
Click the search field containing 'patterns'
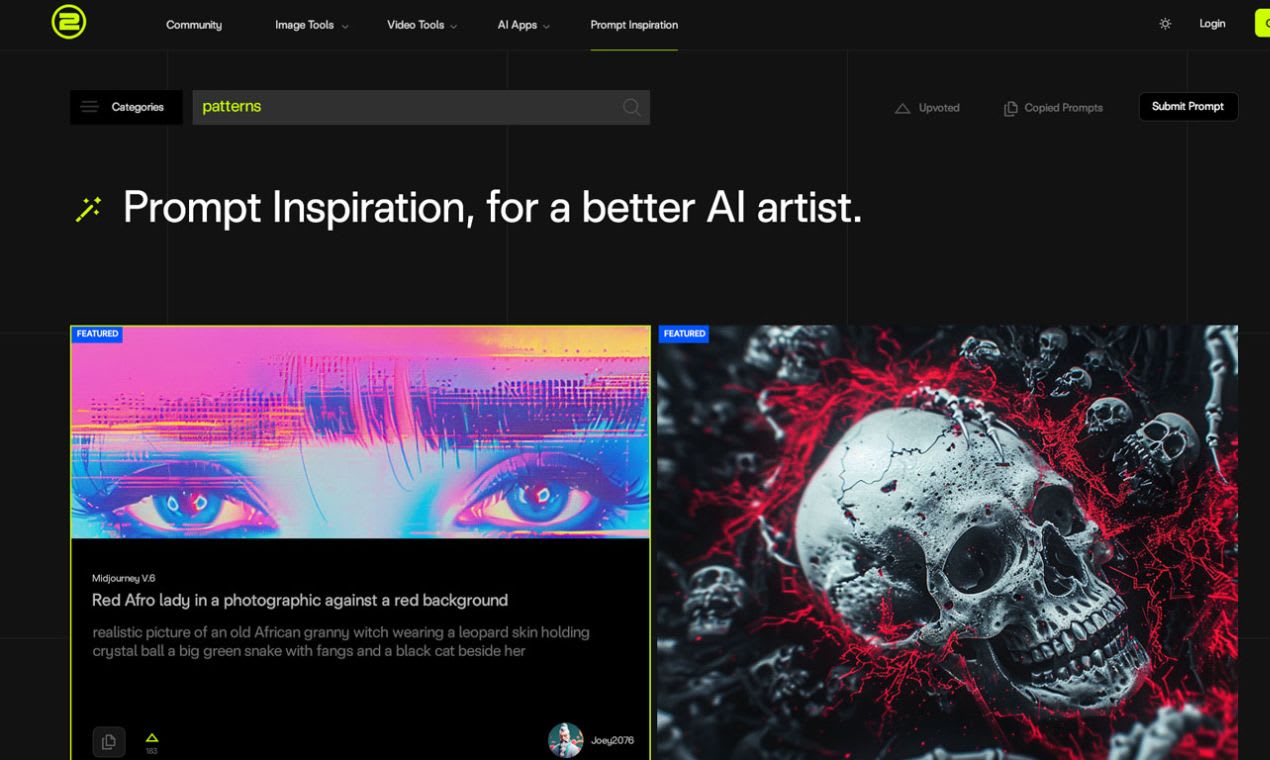pyautogui.click(x=421, y=107)
